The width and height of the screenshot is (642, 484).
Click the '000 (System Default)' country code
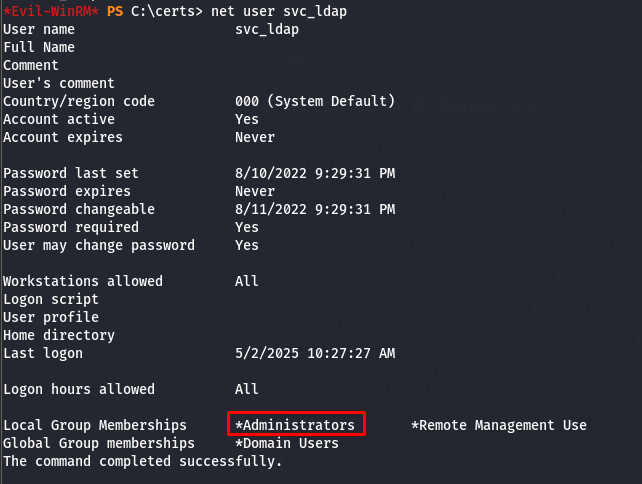315,101
